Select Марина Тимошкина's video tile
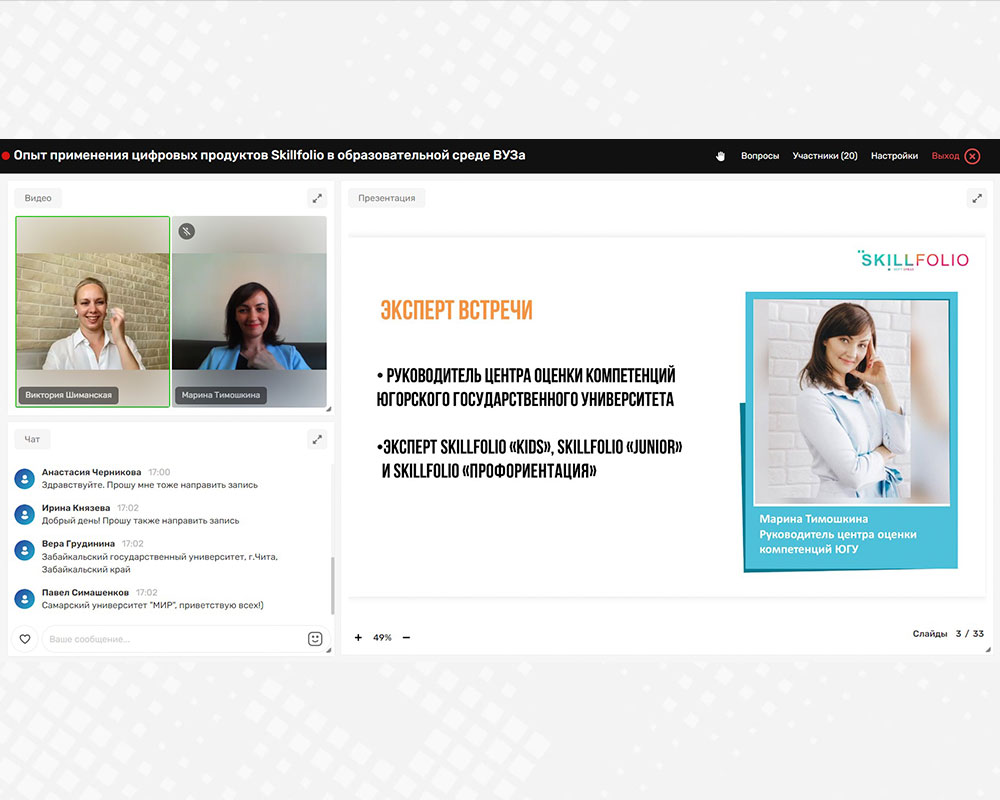 (249, 311)
